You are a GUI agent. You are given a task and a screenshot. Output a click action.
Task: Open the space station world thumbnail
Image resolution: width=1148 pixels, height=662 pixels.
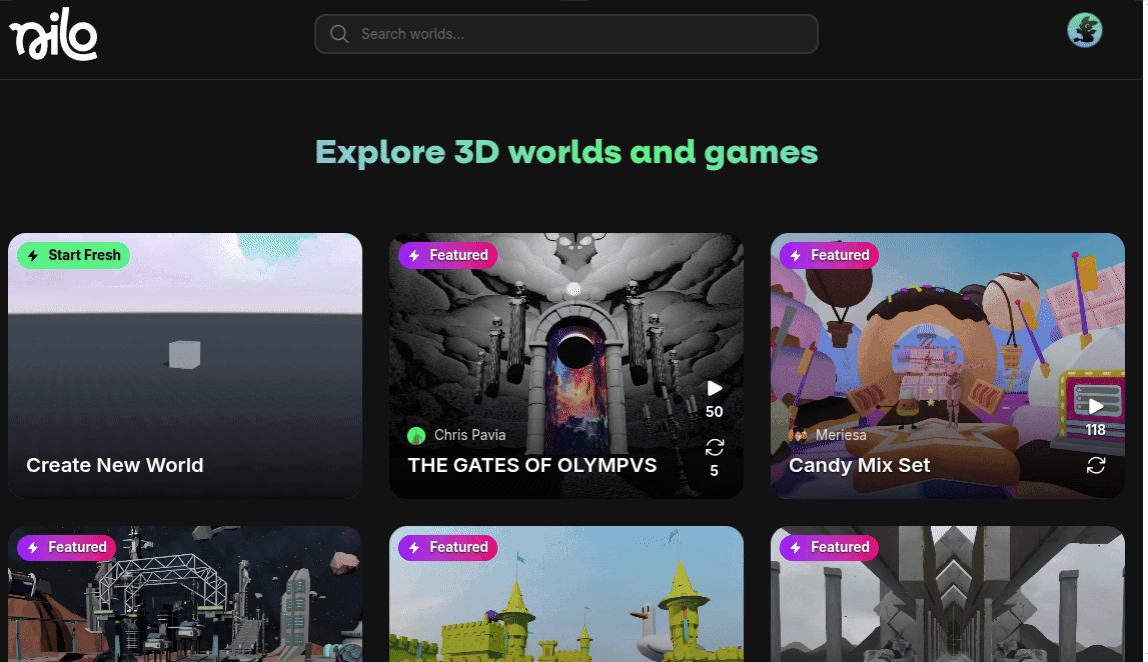click(x=185, y=594)
